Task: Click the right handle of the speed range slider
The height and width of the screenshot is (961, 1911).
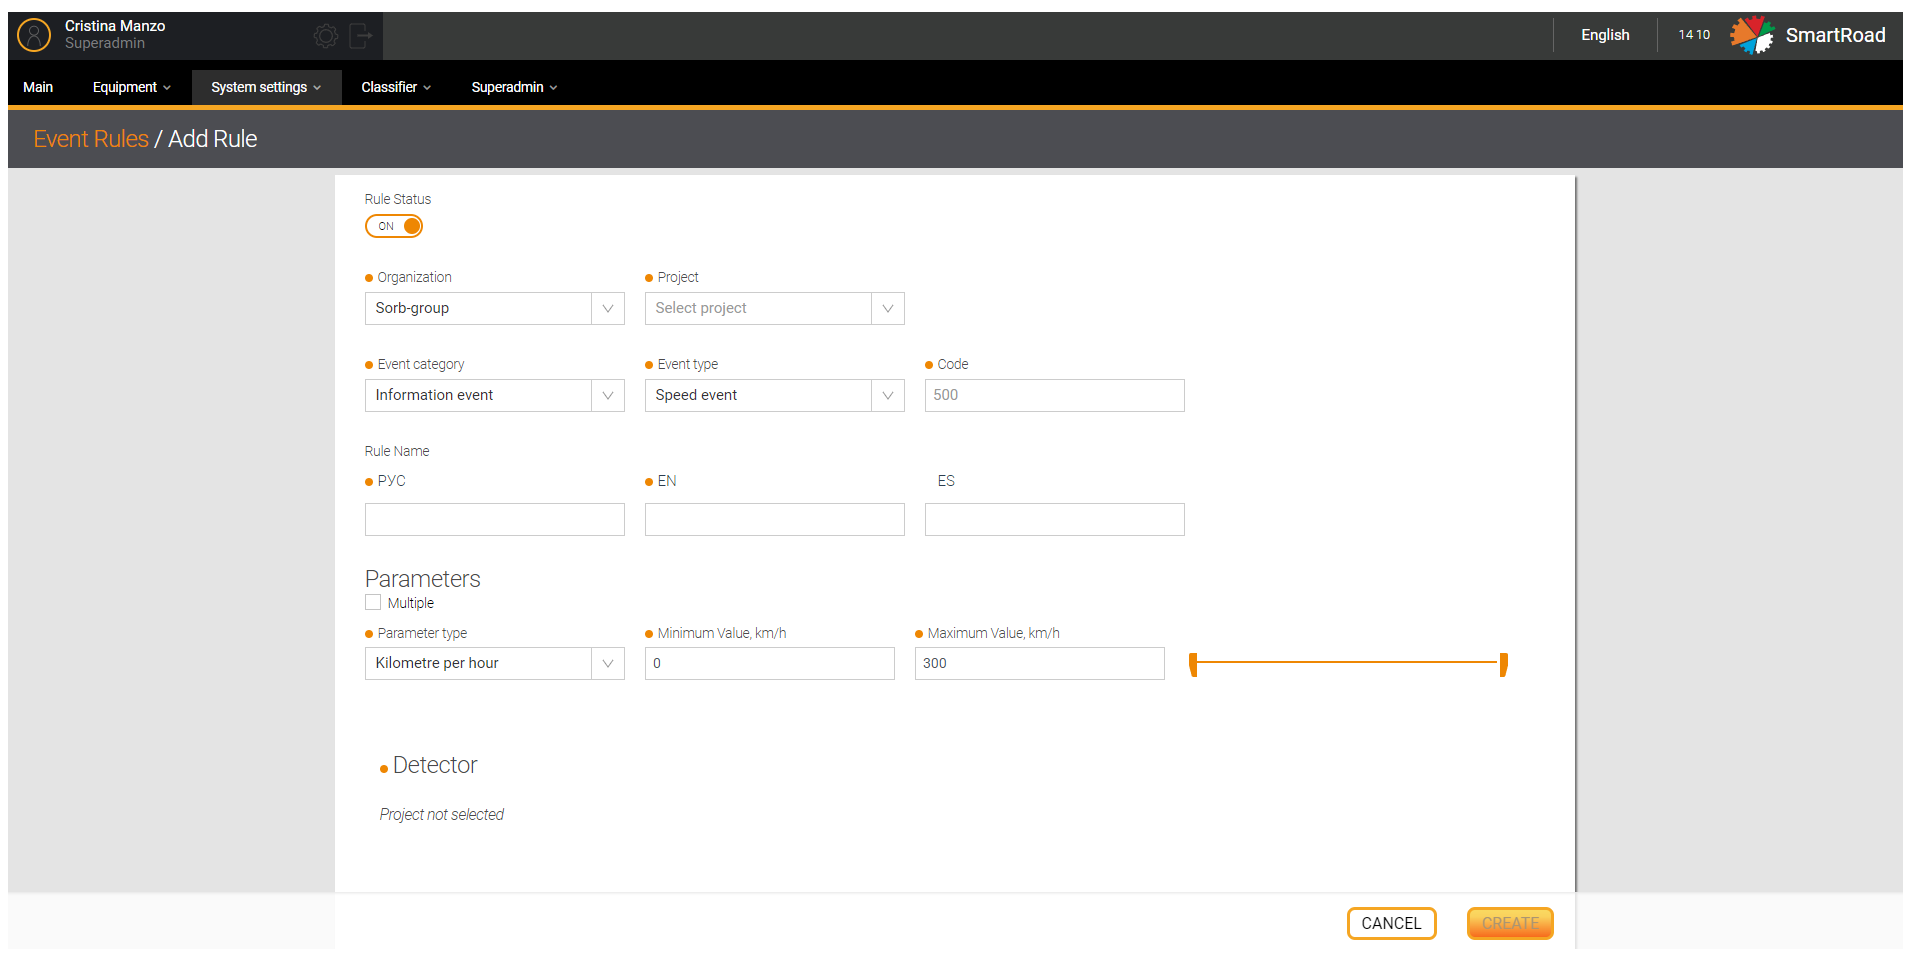Action: [1503, 664]
